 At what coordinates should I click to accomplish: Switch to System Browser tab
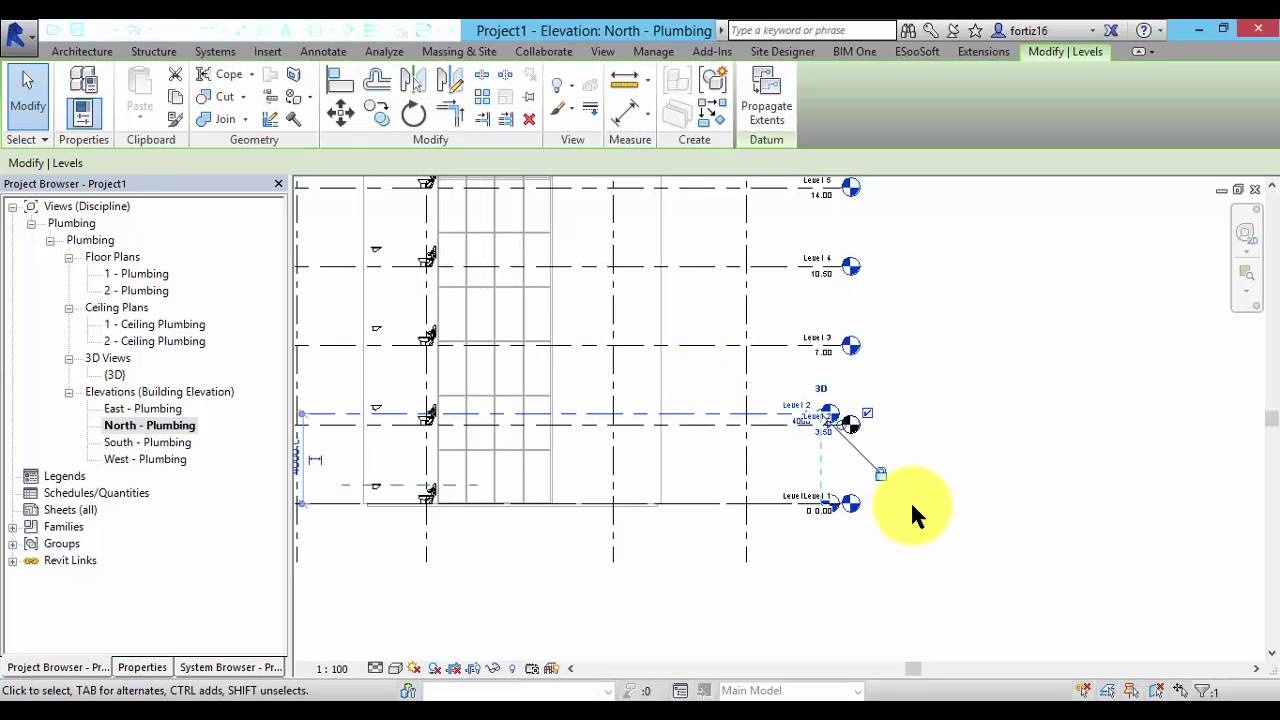tap(231, 667)
